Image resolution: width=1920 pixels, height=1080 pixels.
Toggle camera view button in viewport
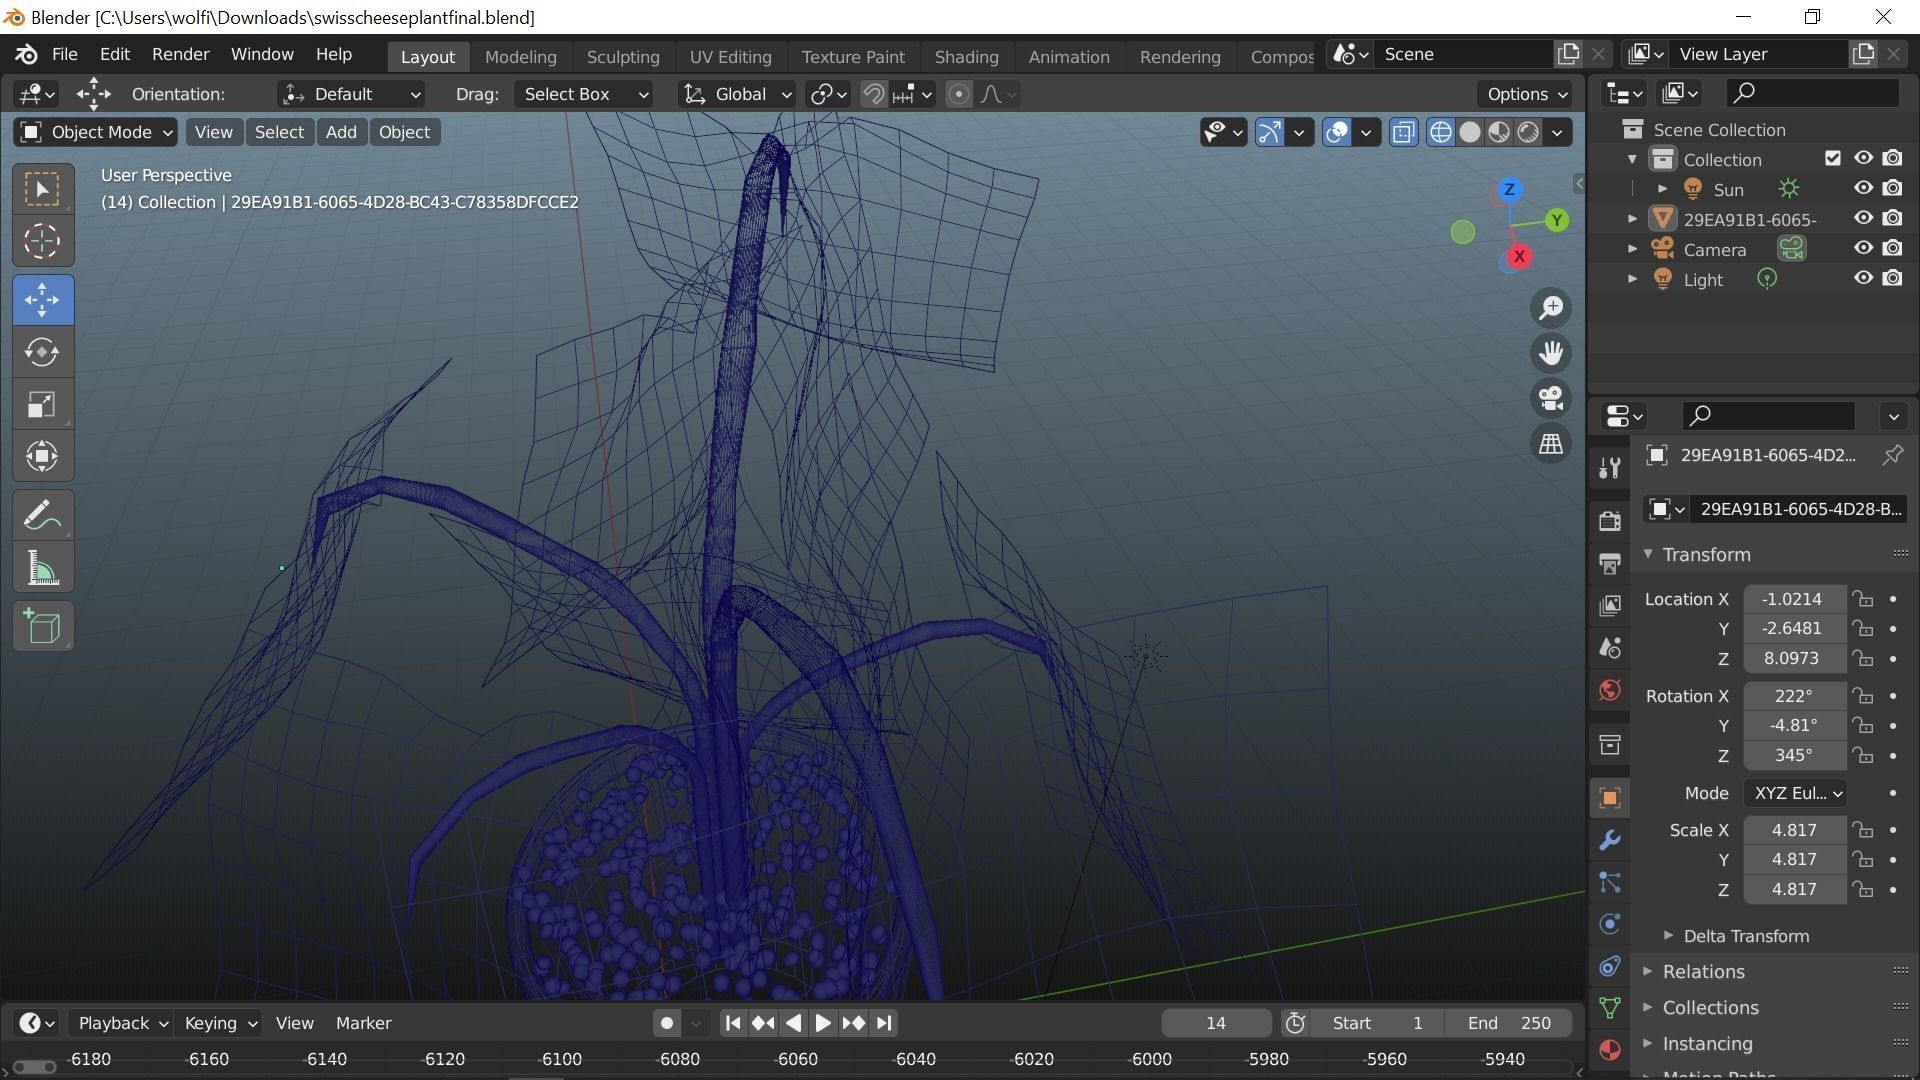pos(1551,398)
